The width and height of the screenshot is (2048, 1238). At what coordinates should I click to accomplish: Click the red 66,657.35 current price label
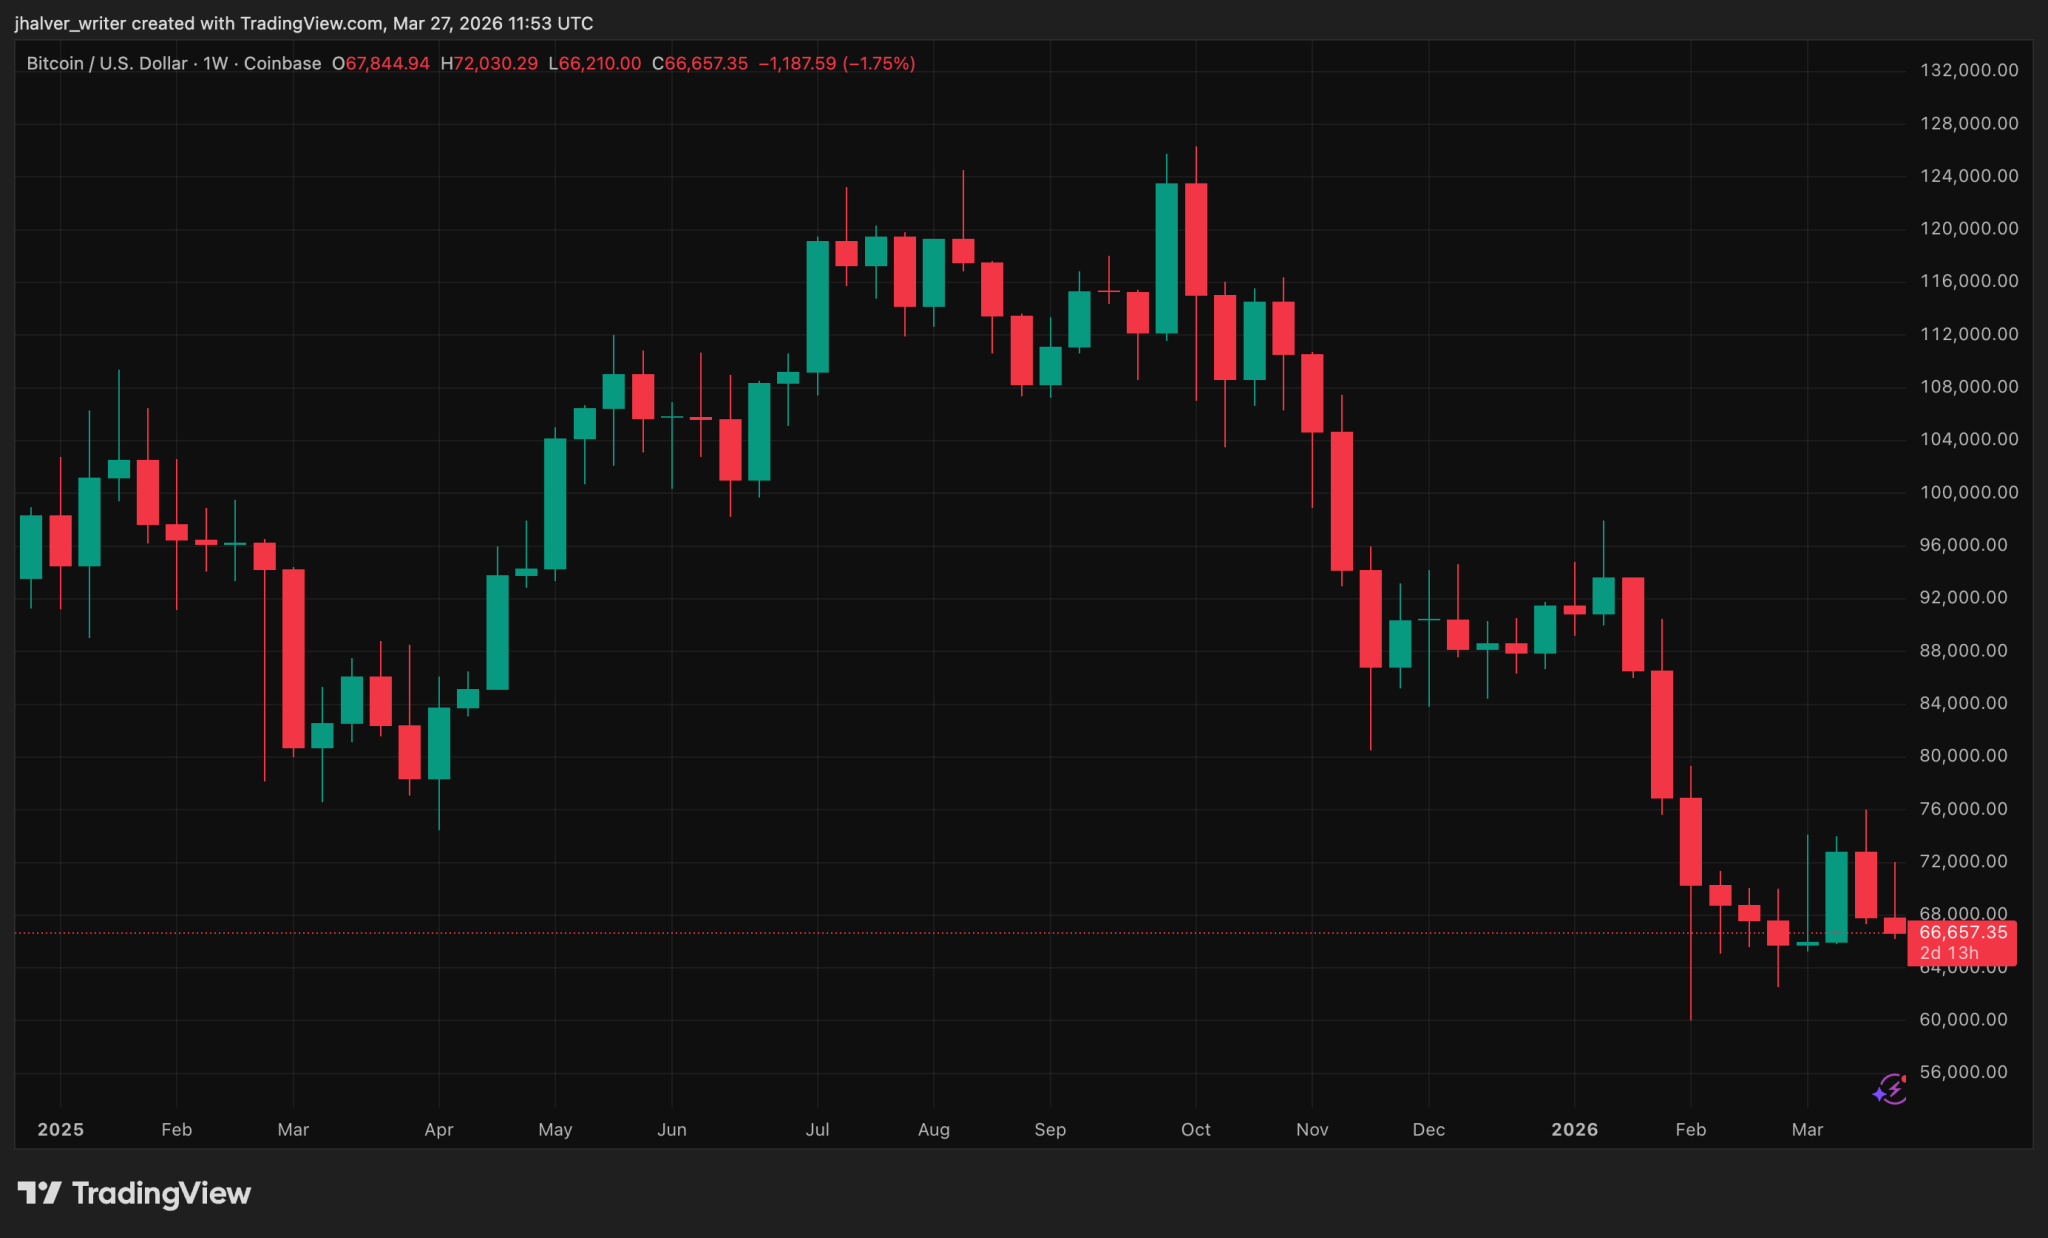coord(1962,932)
